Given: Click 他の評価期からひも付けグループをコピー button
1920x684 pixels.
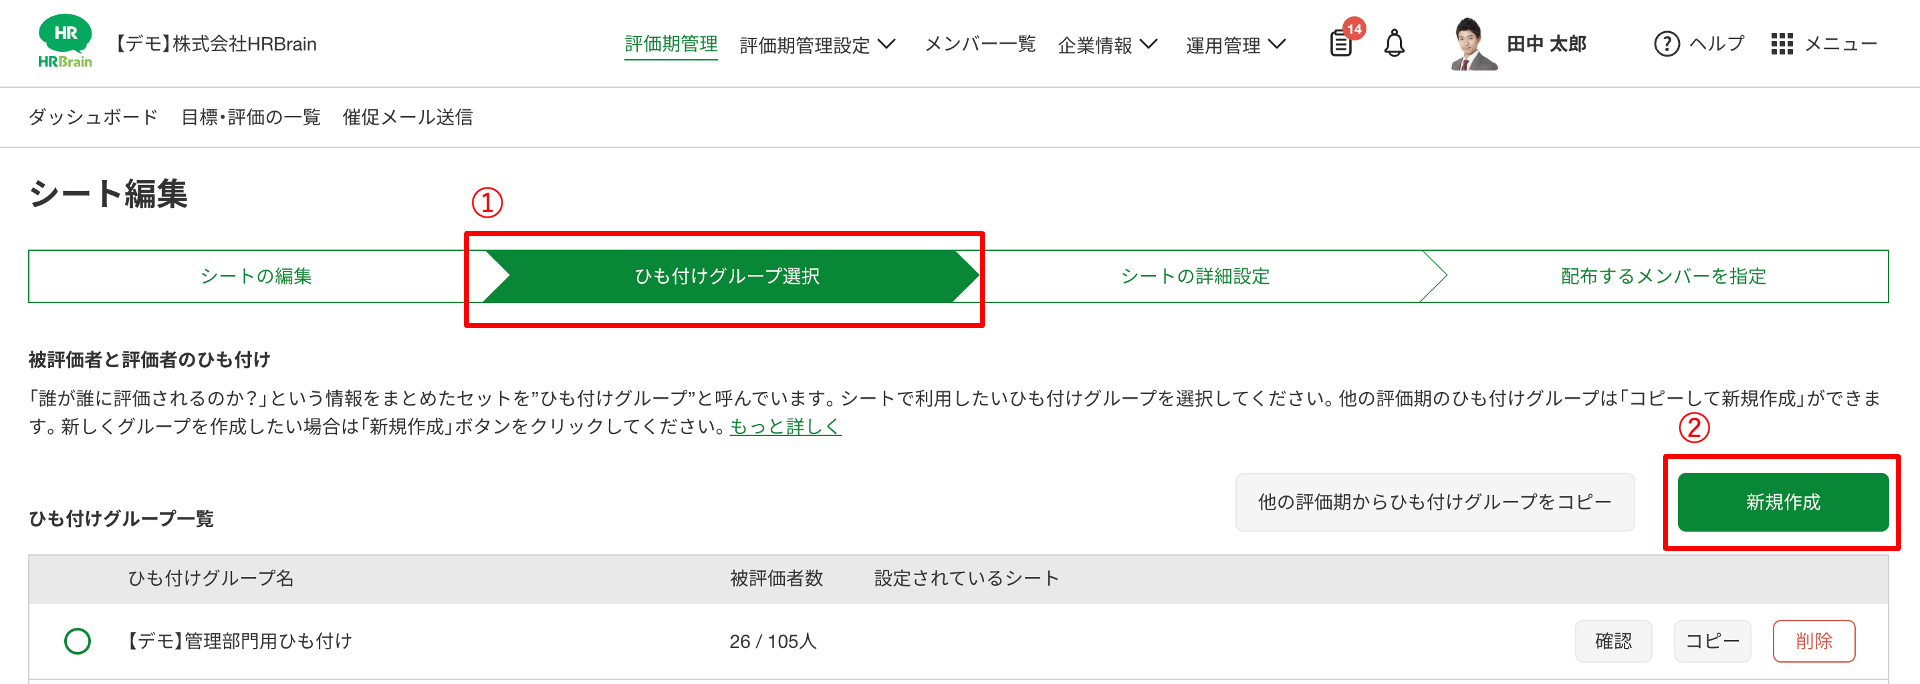Looking at the screenshot, I should 1435,502.
